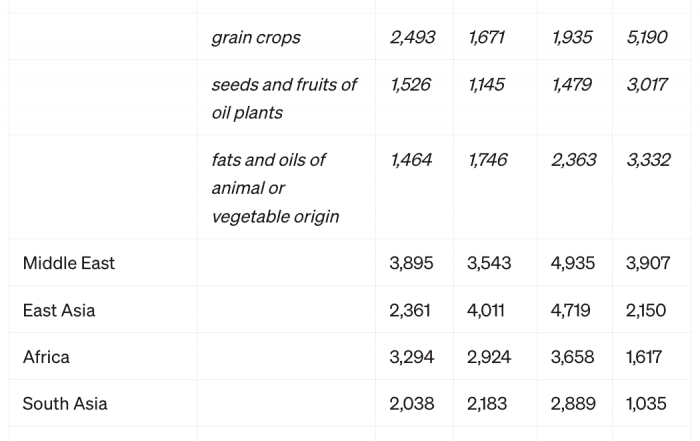This screenshot has height=441, width=700.
Task: Click oil plants value 3,017
Action: pyautogui.click(x=647, y=85)
